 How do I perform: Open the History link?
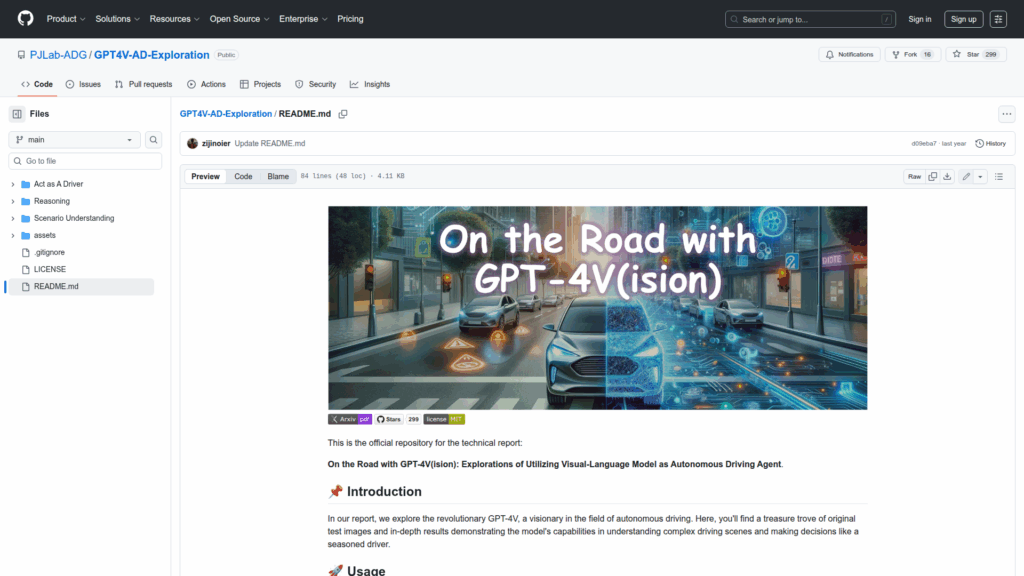click(x=990, y=143)
